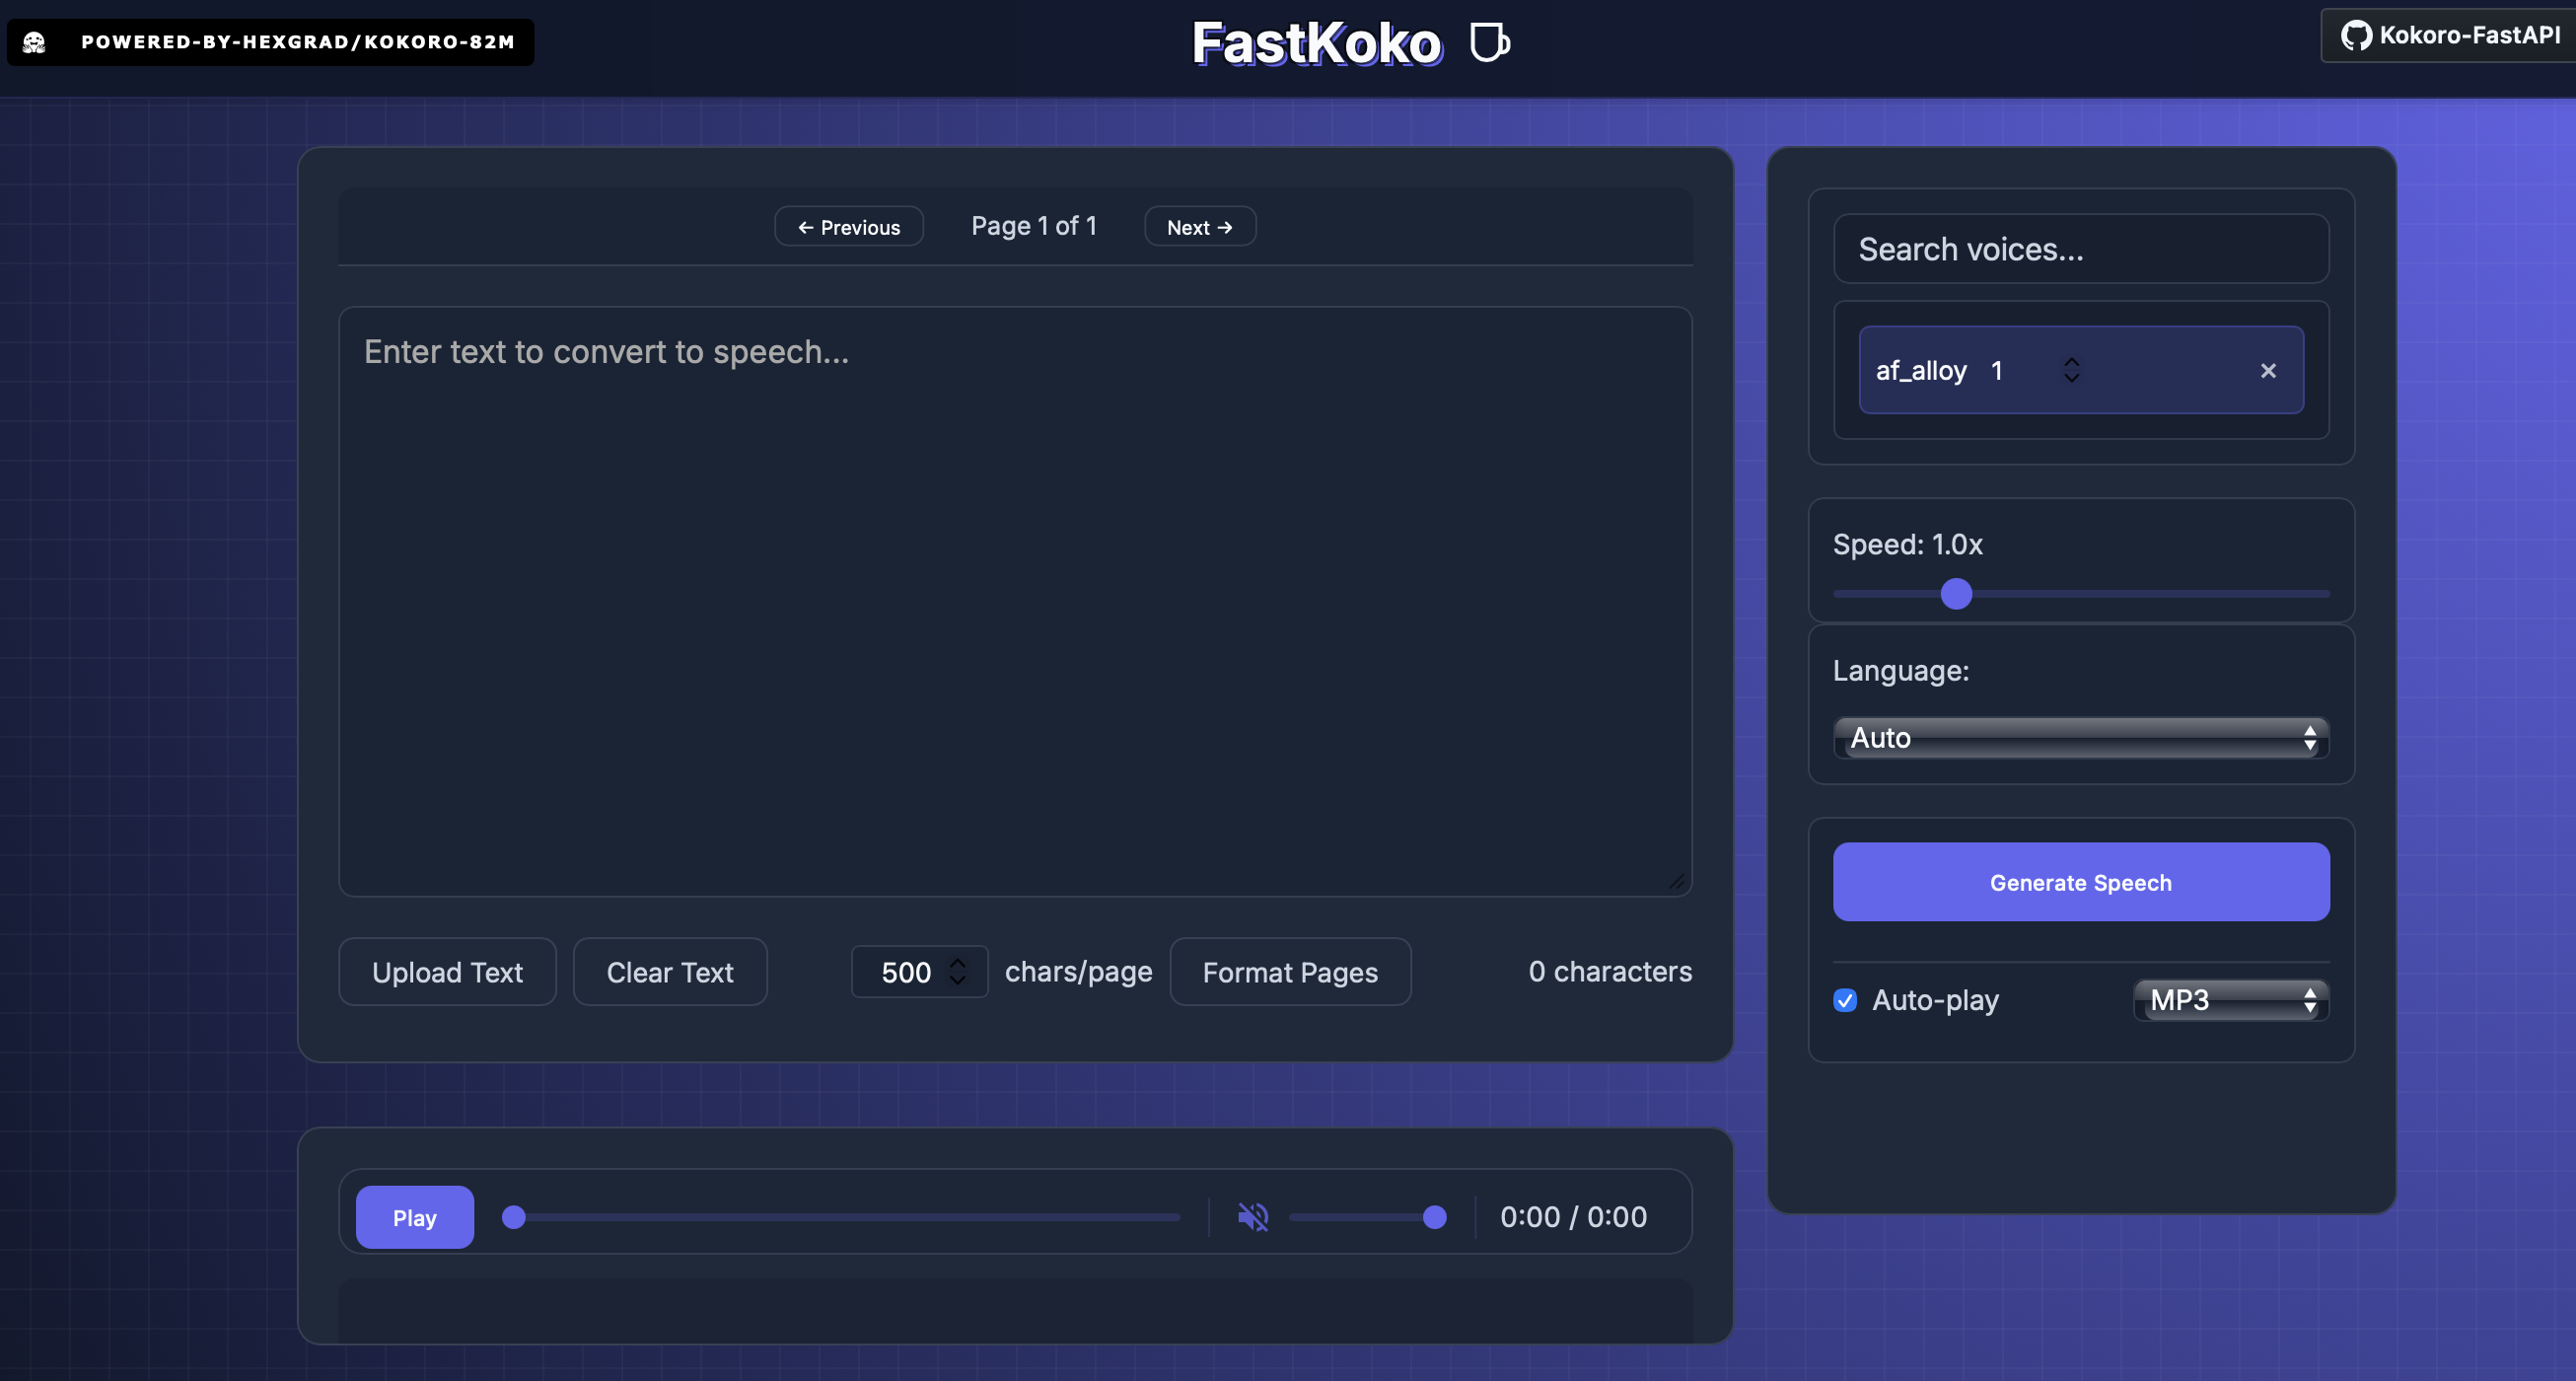
Task: Open the Kokoro-FastAPI GitHub link
Action: pyautogui.click(x=2450, y=36)
